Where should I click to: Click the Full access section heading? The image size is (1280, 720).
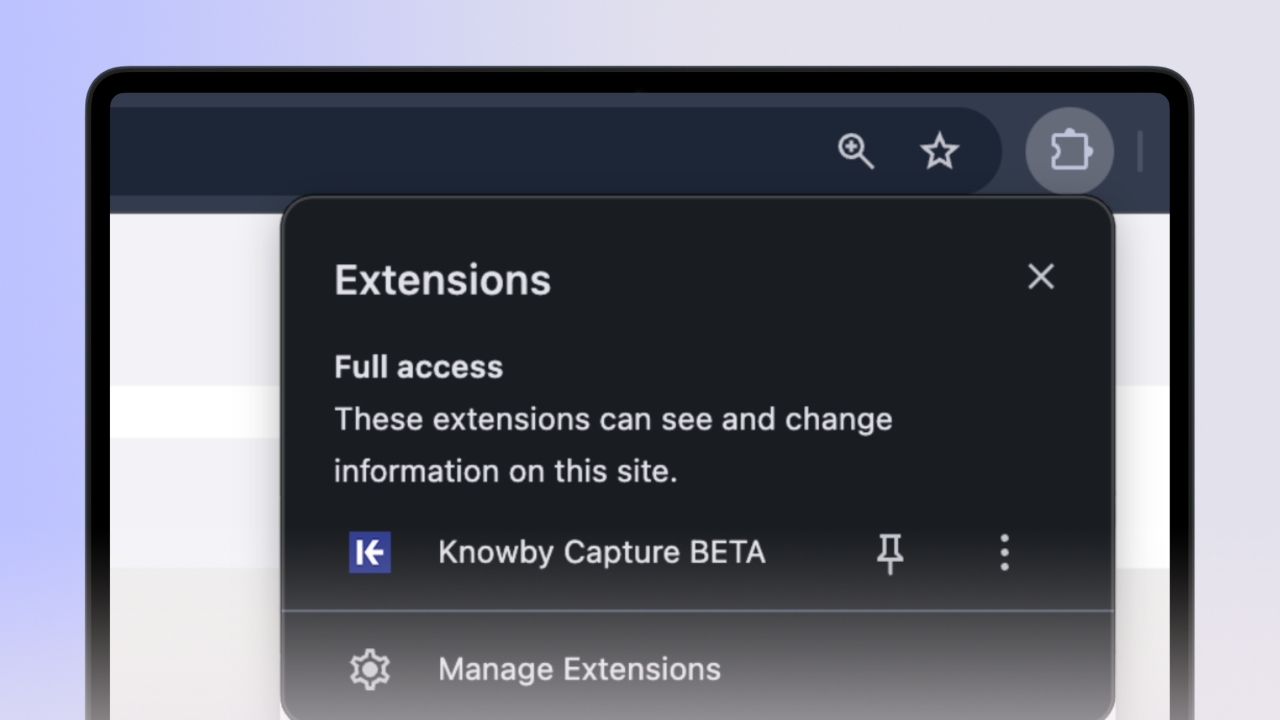click(x=418, y=367)
